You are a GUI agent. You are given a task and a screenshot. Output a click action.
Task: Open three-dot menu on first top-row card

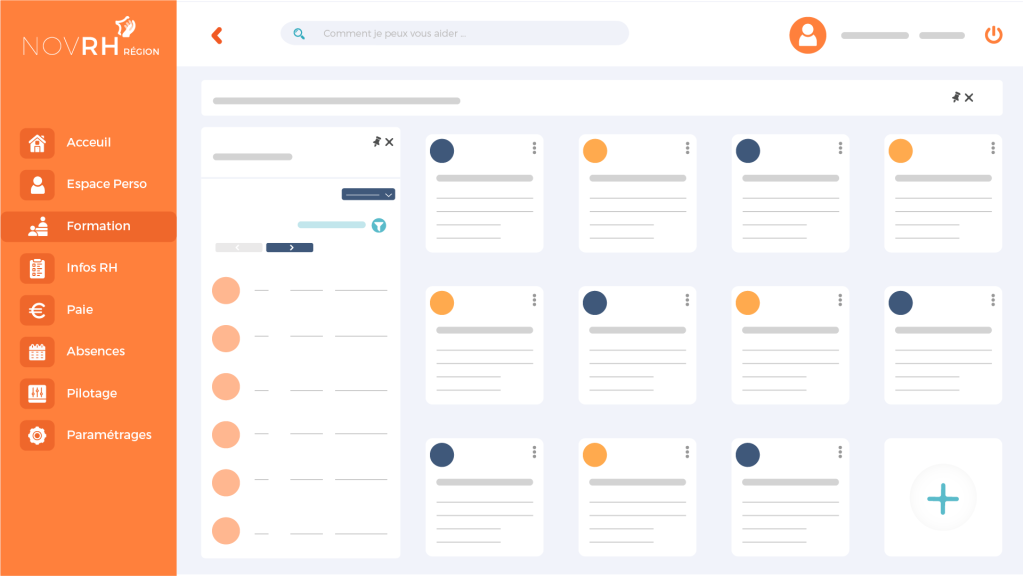coord(534,148)
